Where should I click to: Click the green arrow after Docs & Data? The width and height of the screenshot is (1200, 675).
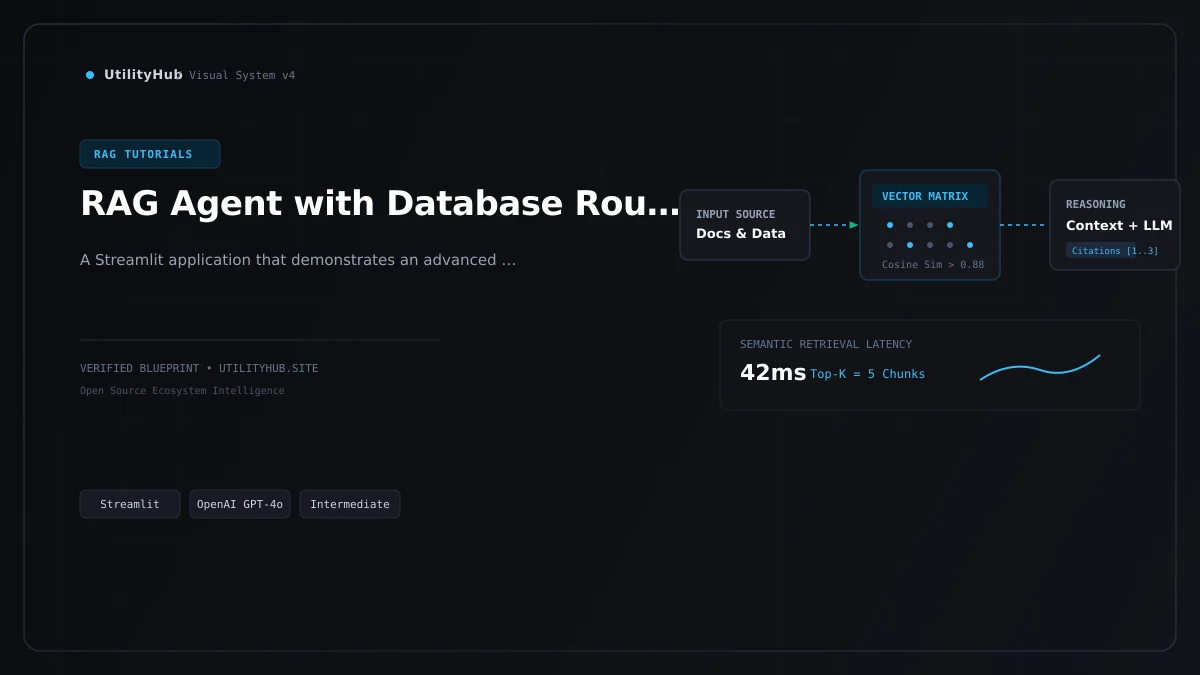tap(854, 225)
